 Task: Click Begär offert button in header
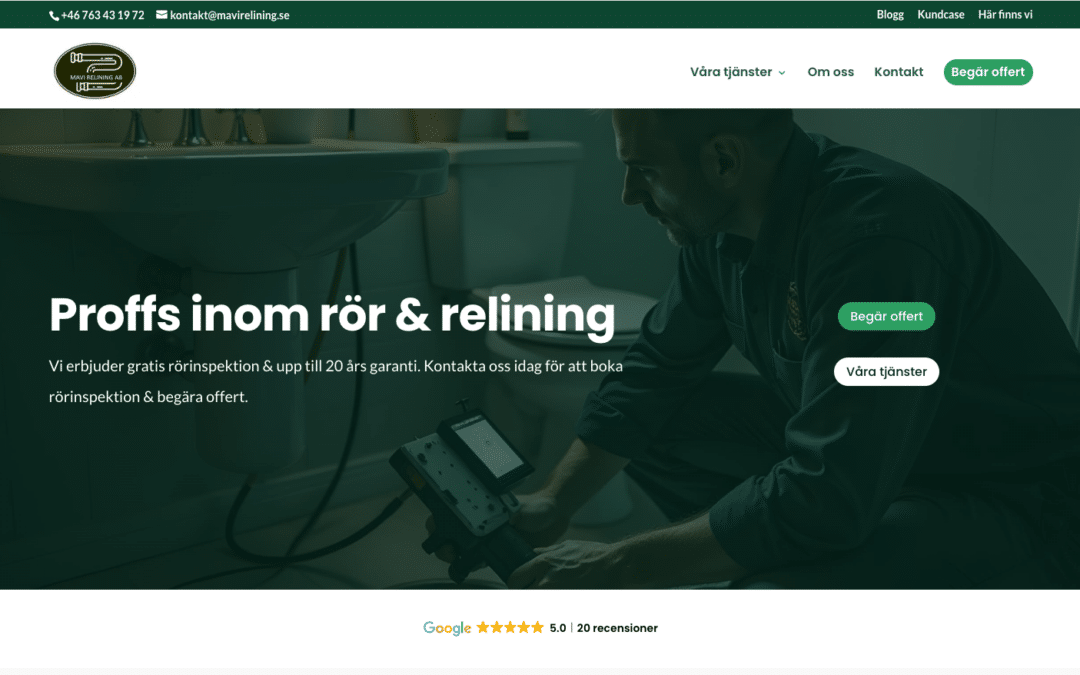[x=988, y=72]
